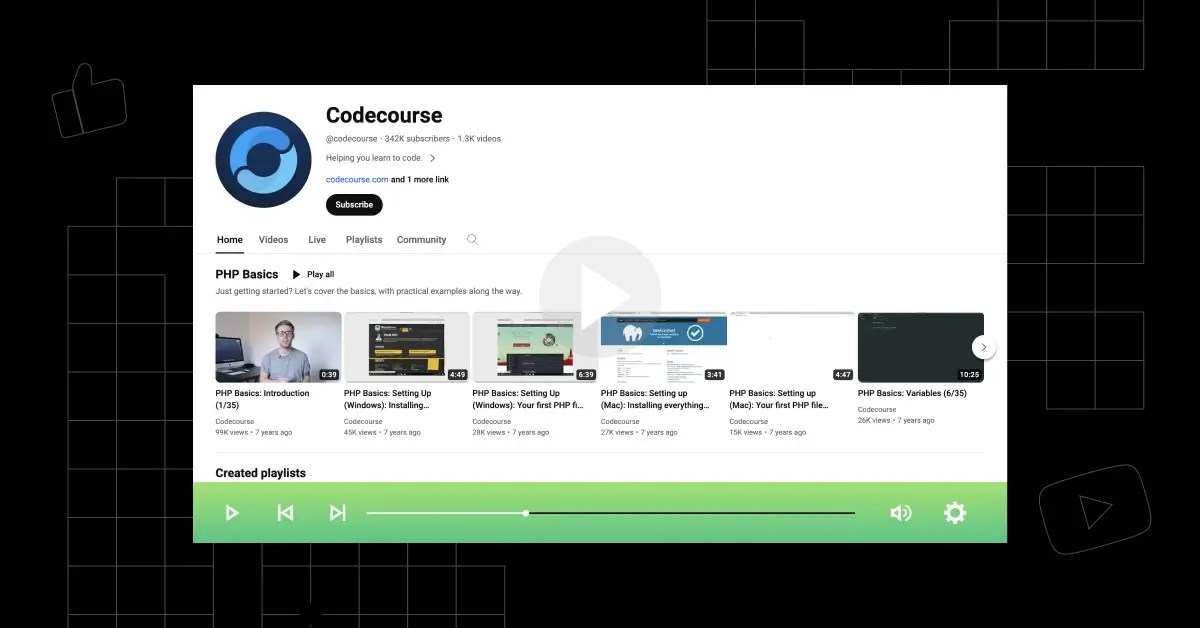
Task: Click Codecourse name under the Variables video
Action: [x=877, y=410]
